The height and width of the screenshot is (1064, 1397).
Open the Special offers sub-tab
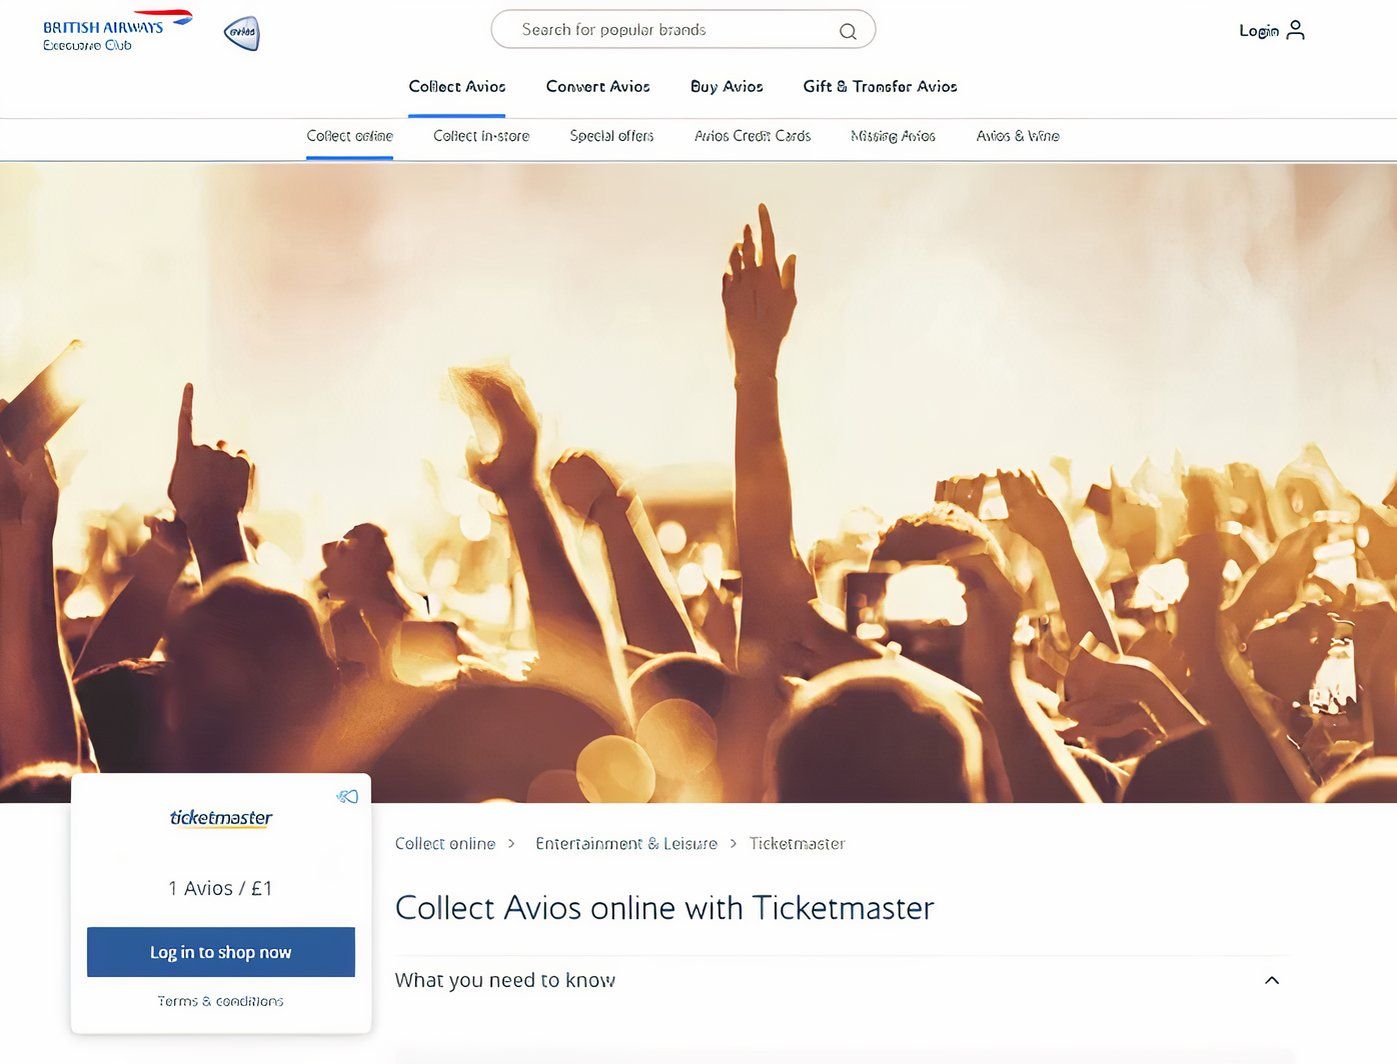(612, 136)
